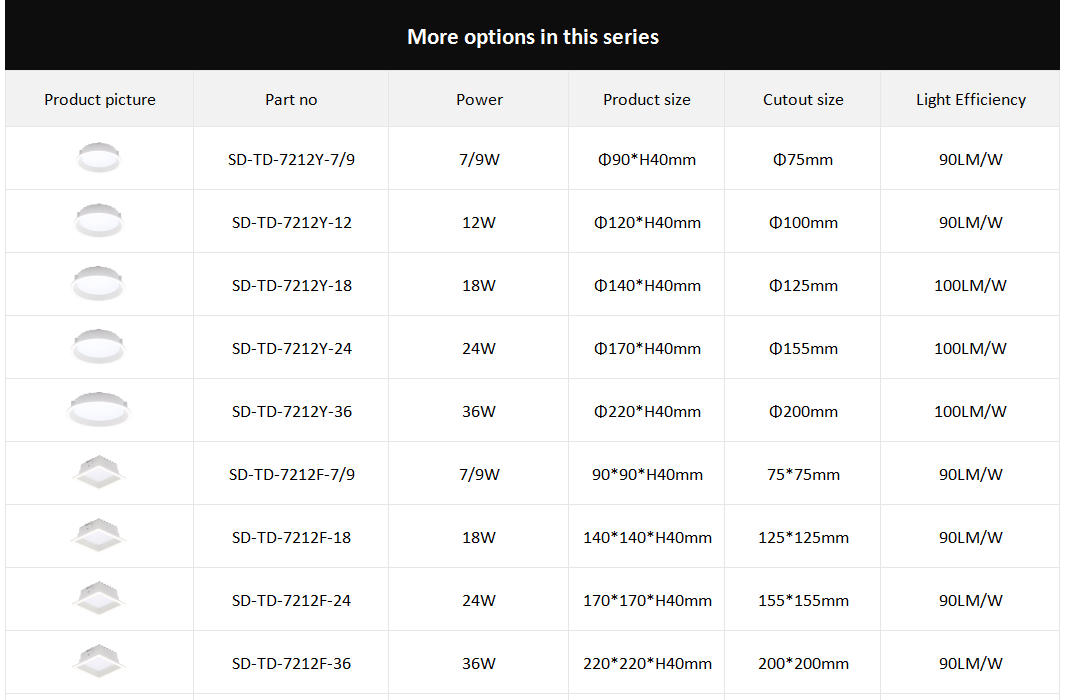Image resolution: width=1070 pixels, height=700 pixels.
Task: Click the SD-TD-7212F-36 square downlight picture
Action: pos(99,661)
